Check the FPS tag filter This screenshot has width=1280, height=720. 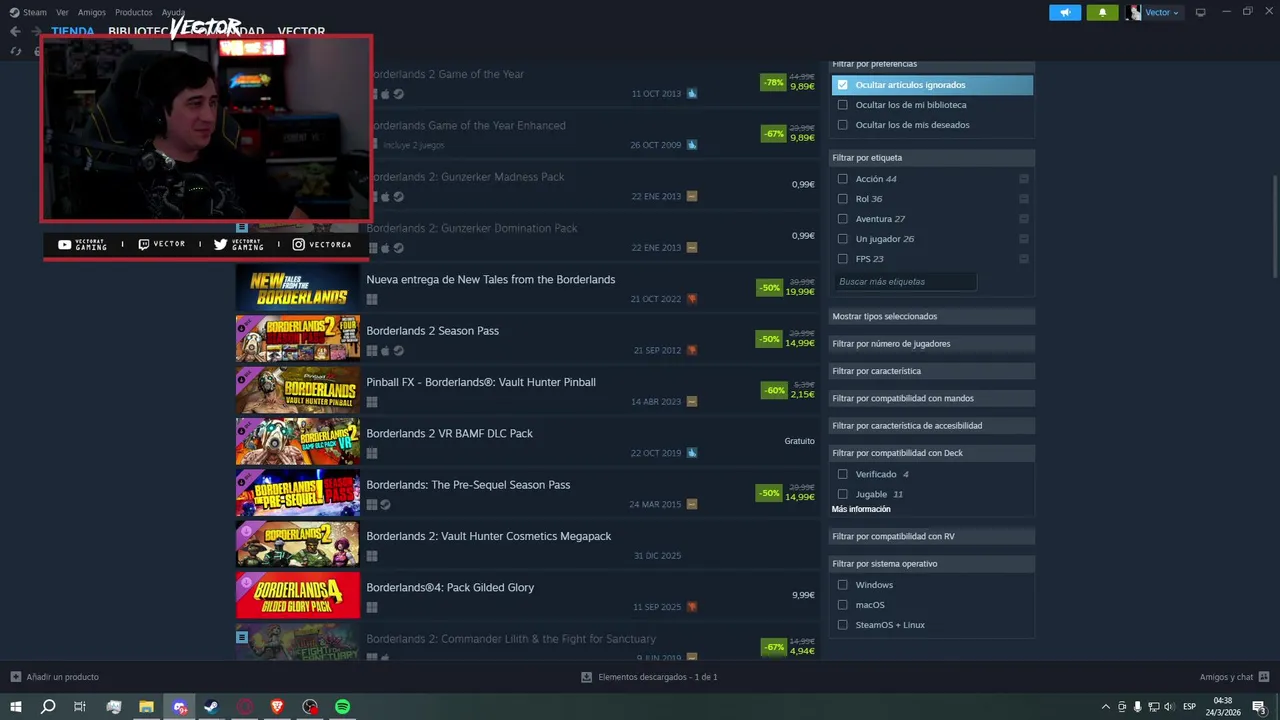842,259
